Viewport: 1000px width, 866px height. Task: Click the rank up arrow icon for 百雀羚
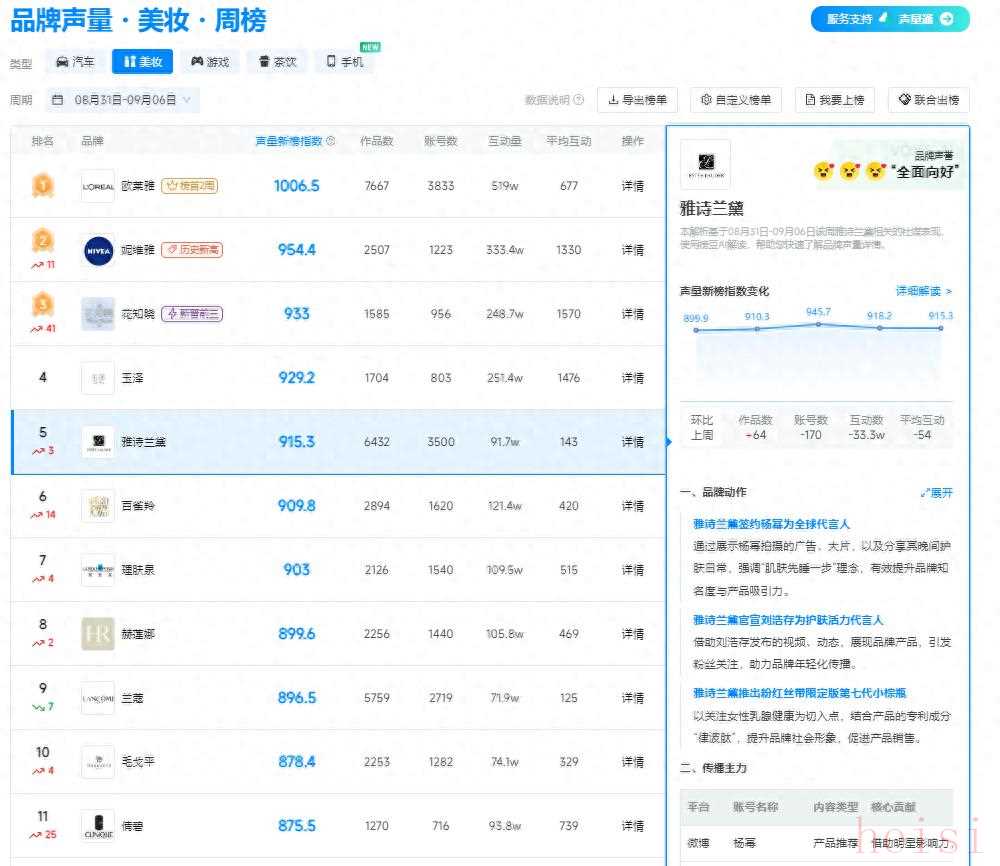coord(36,515)
